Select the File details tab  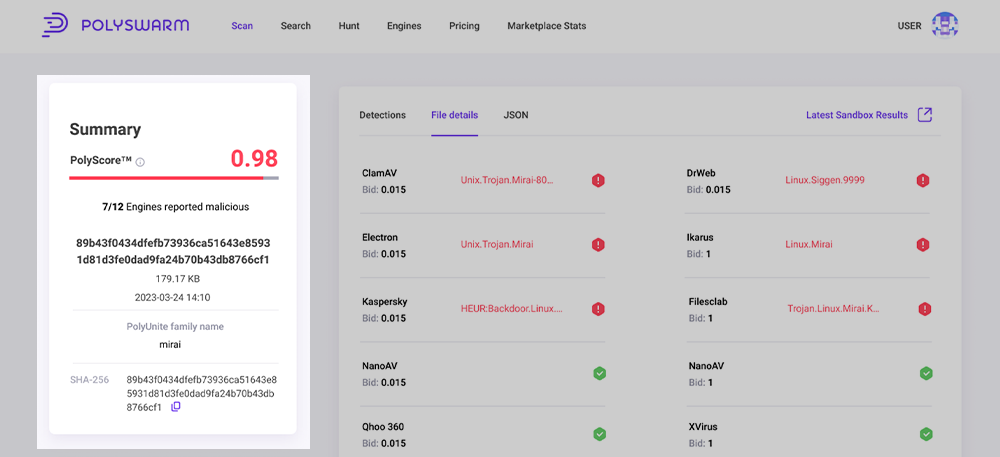click(454, 115)
